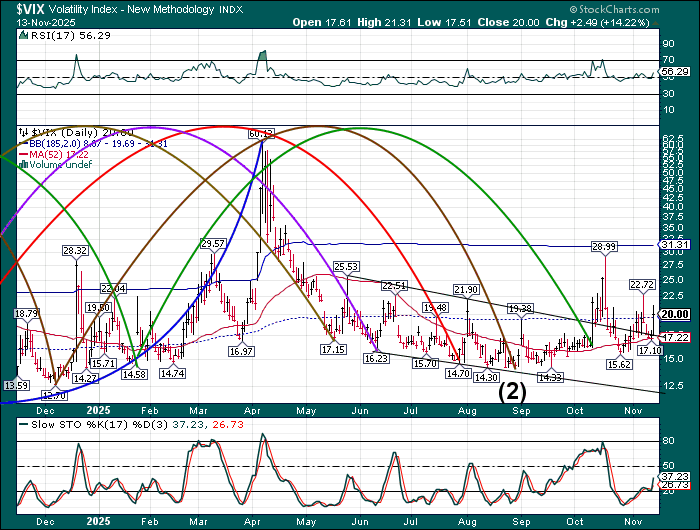Click the 12.70 December low label
Image resolution: width=700 pixels, height=530 pixels.
coord(55,396)
